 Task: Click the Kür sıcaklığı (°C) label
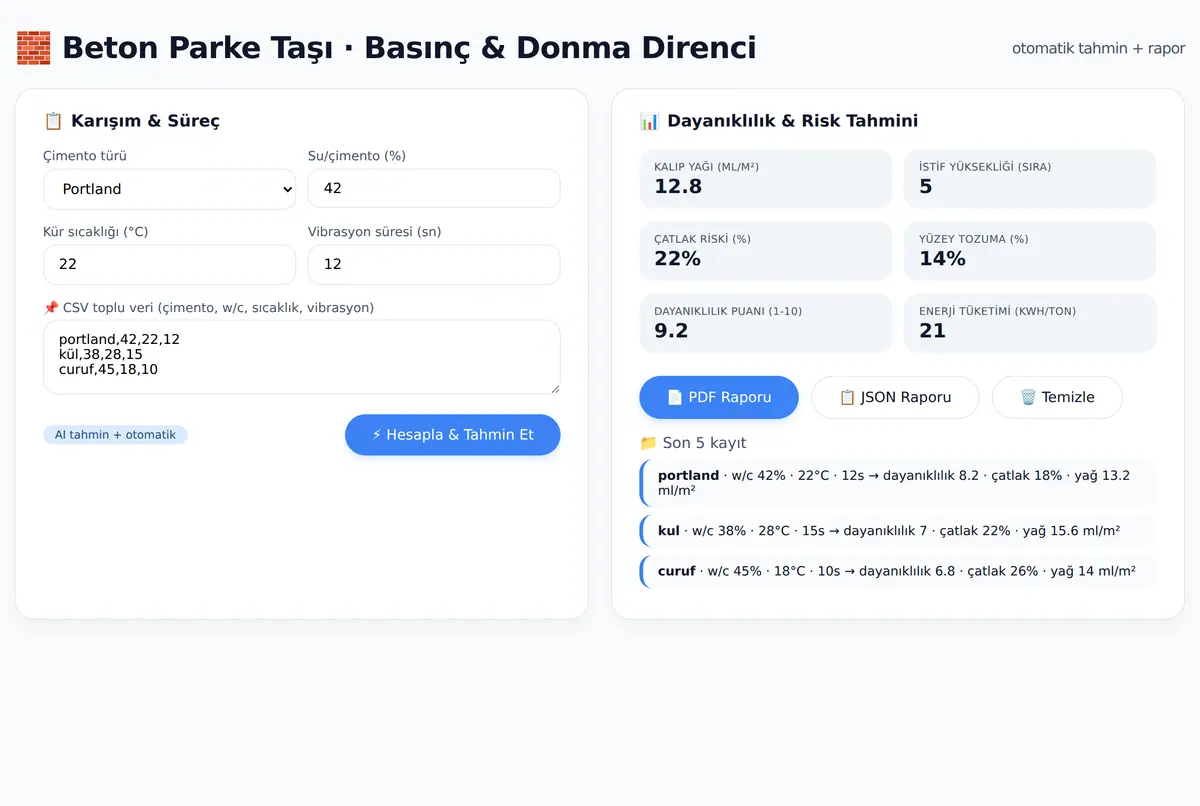96,232
